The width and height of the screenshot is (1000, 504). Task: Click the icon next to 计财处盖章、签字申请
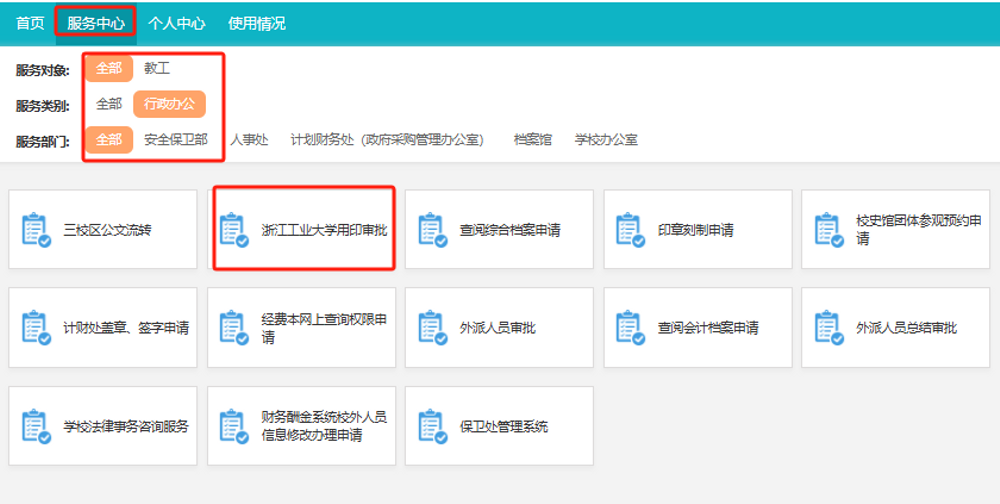pos(37,328)
